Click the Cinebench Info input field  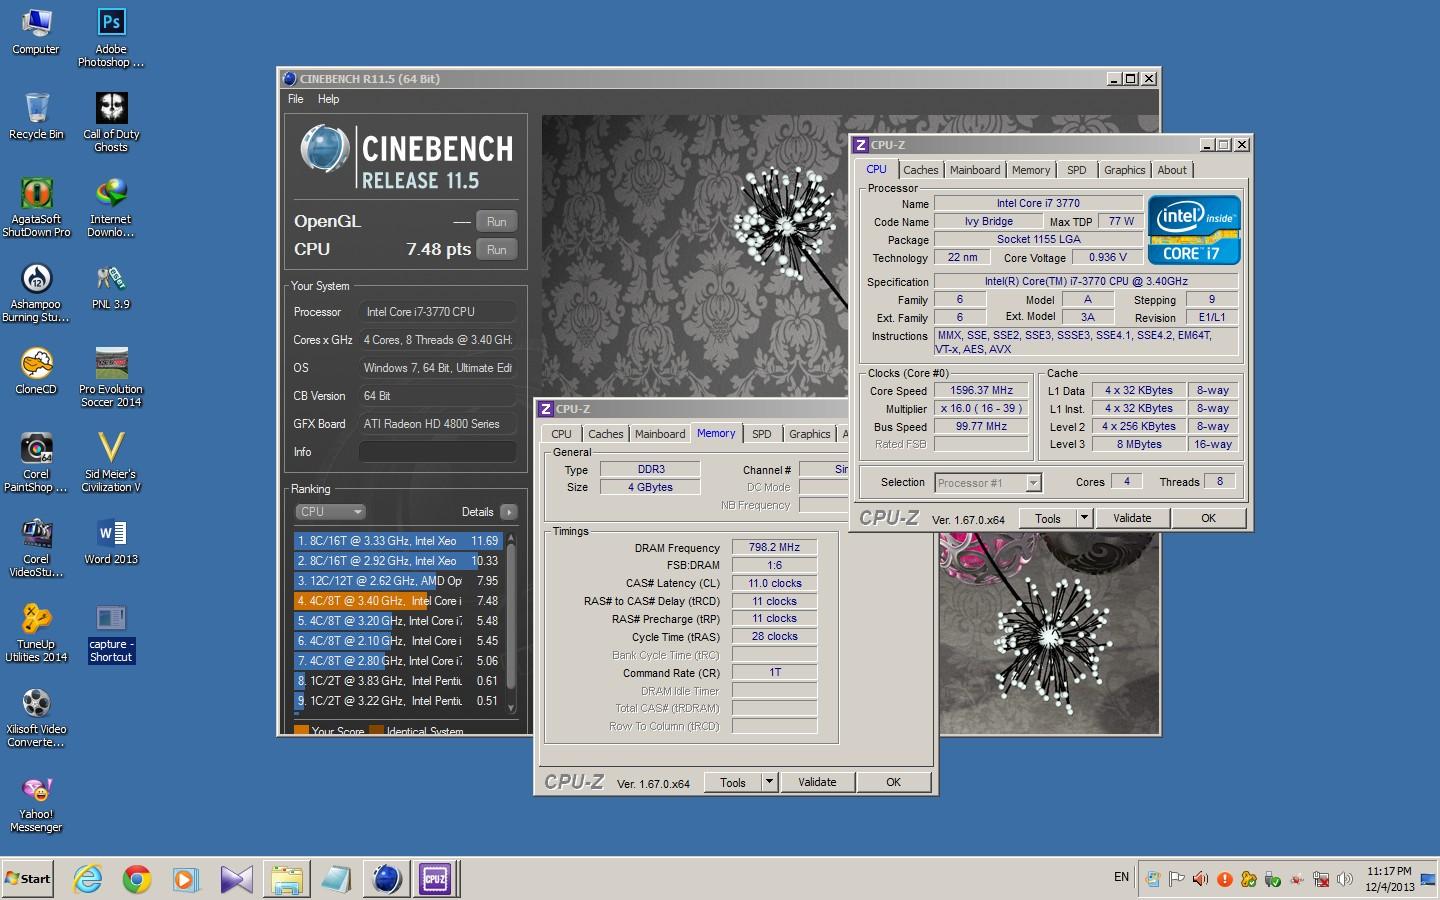[438, 452]
